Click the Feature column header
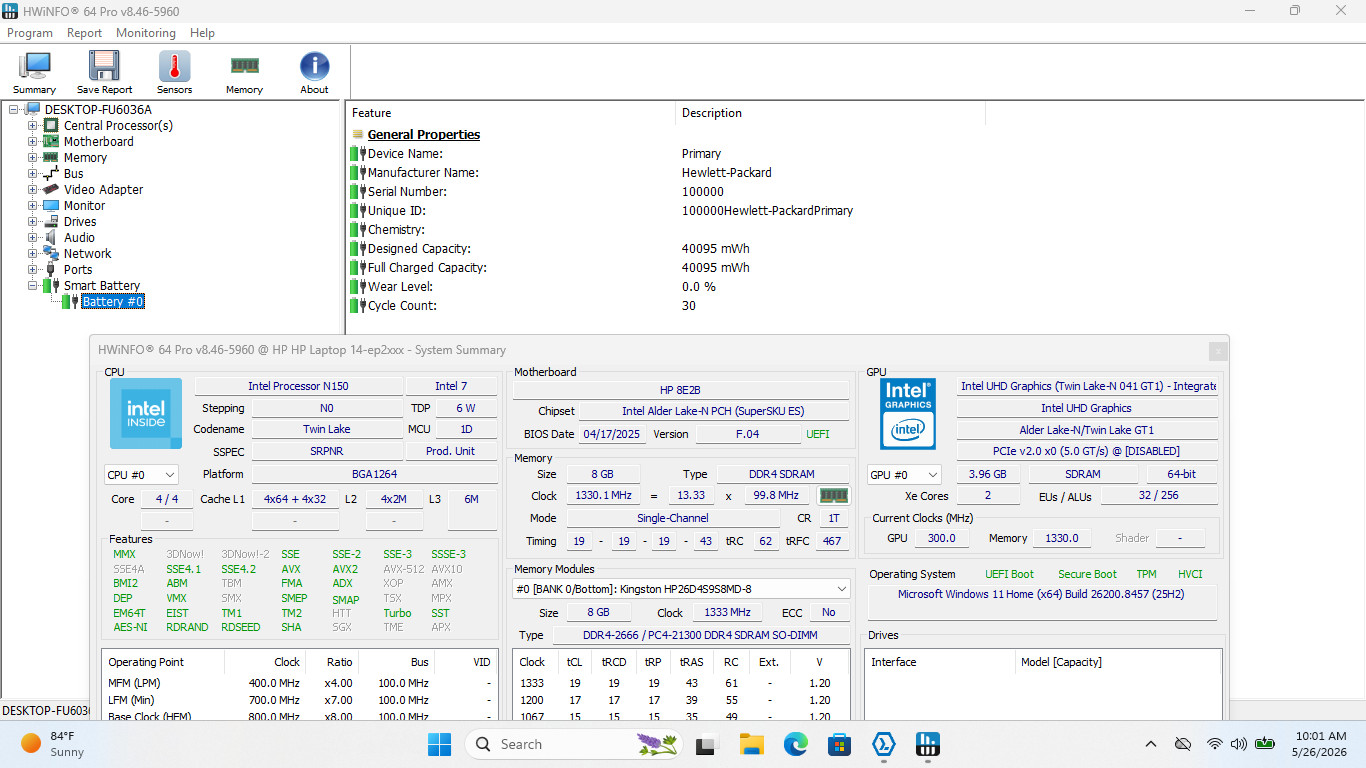The width and height of the screenshot is (1366, 768). (510, 113)
